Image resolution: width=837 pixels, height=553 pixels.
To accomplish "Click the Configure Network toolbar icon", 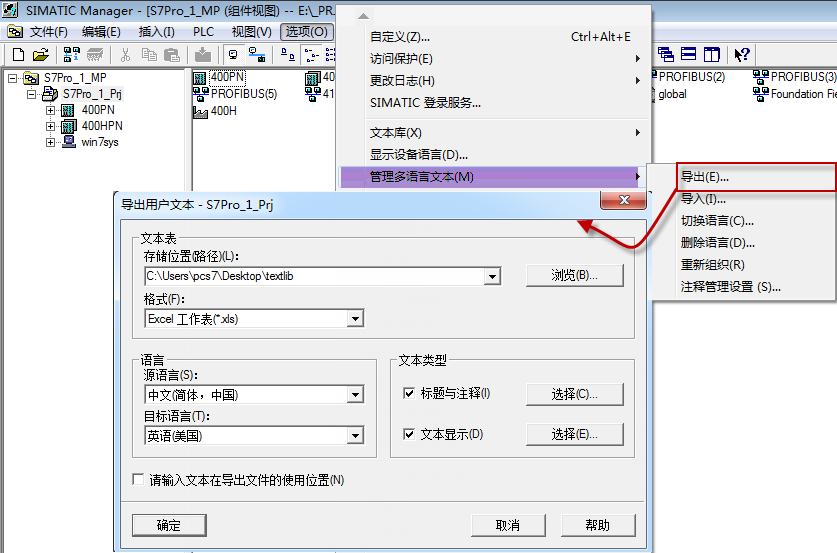I will click(x=257, y=54).
